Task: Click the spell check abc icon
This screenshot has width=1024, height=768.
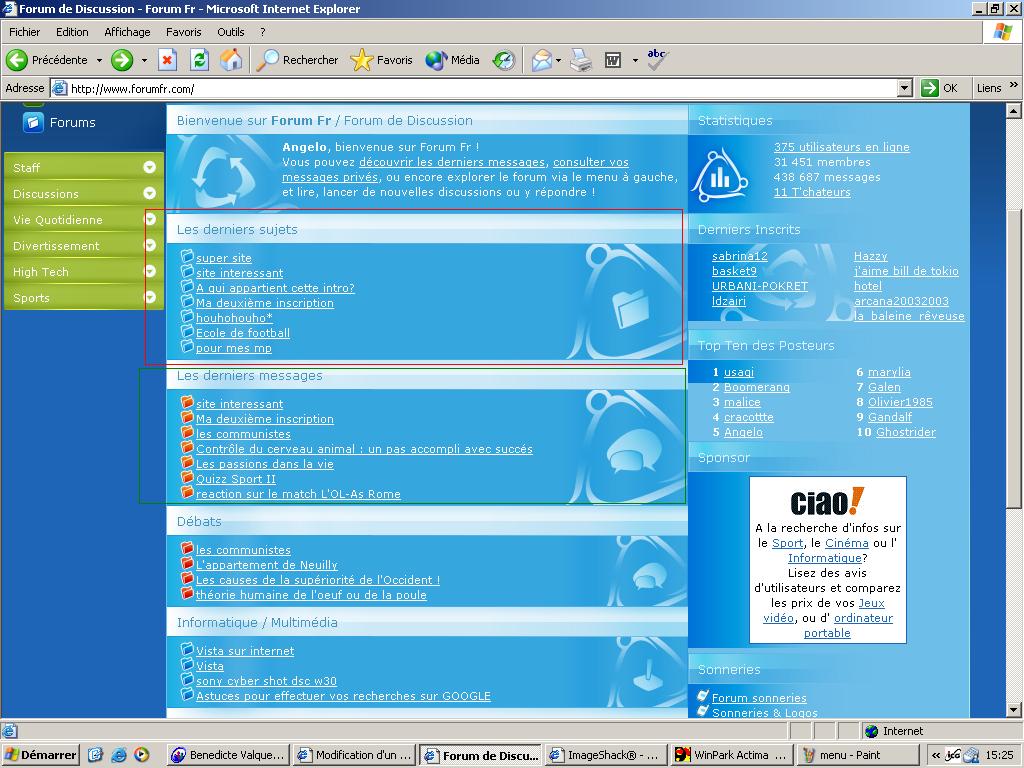Action: pyautogui.click(x=656, y=60)
